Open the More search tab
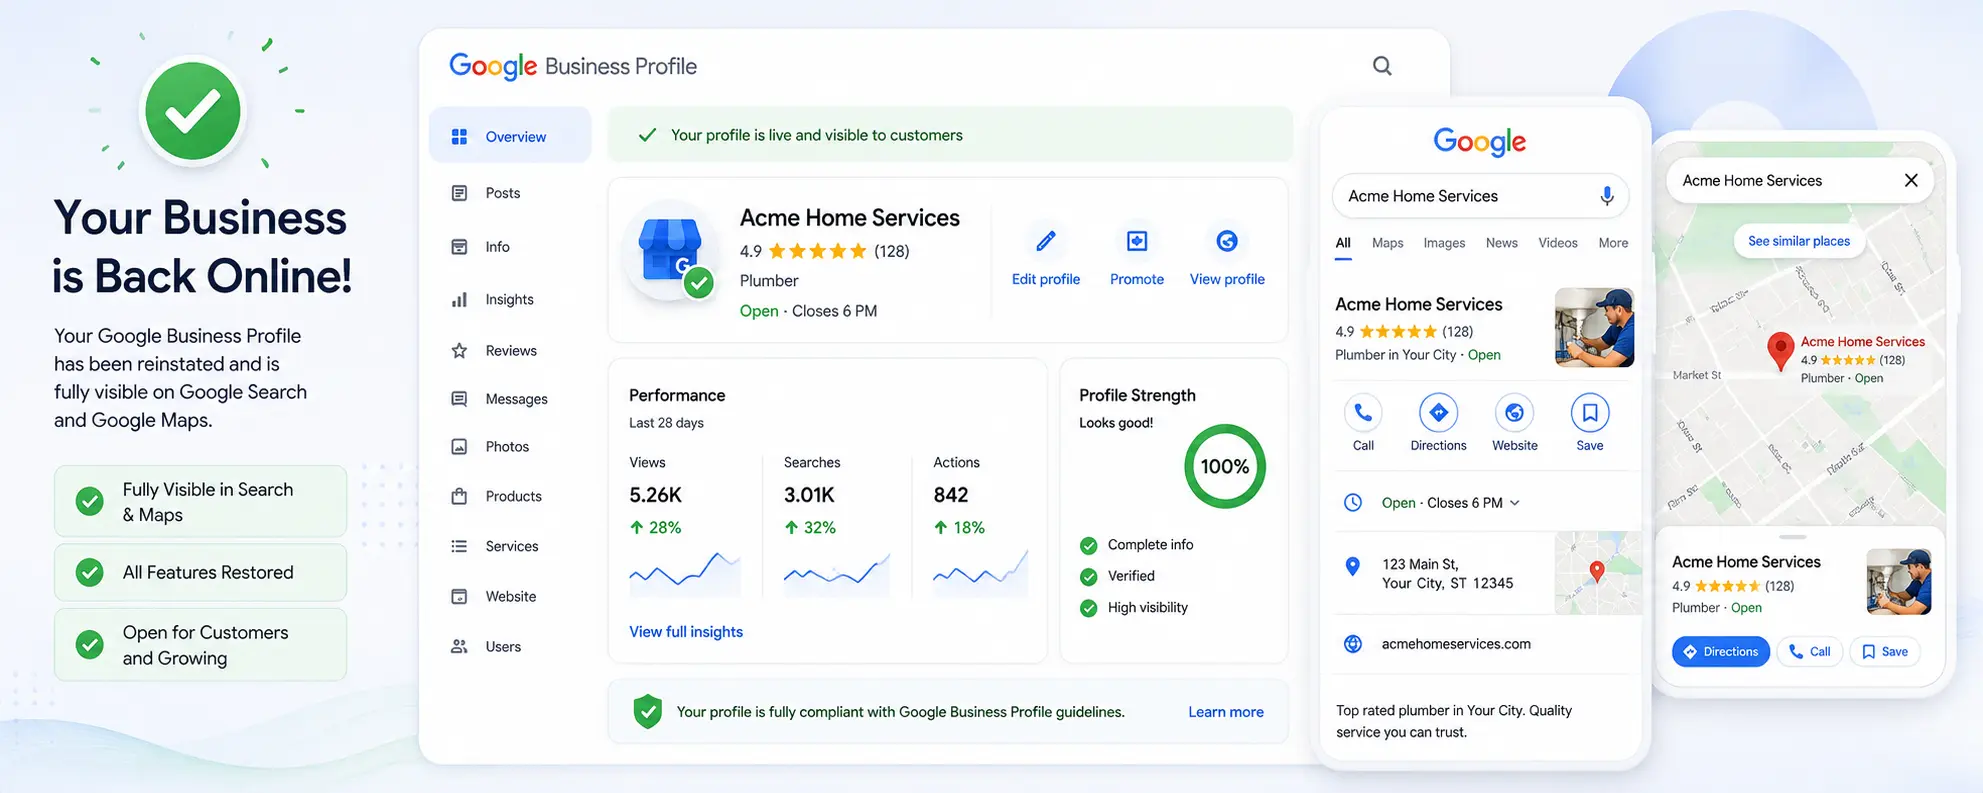Image resolution: width=1983 pixels, height=793 pixels. (x=1613, y=243)
